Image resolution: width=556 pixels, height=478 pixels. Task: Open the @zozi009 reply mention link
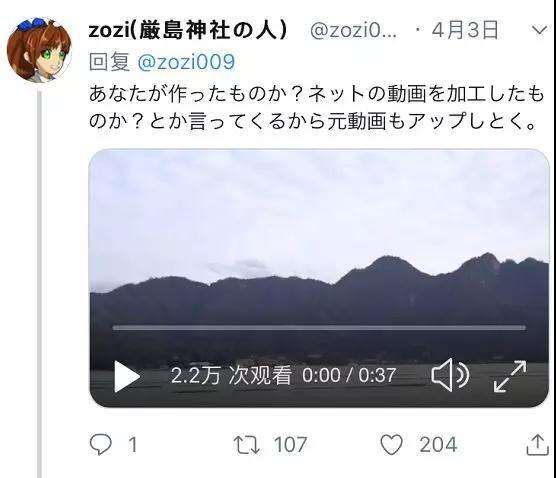(x=186, y=62)
